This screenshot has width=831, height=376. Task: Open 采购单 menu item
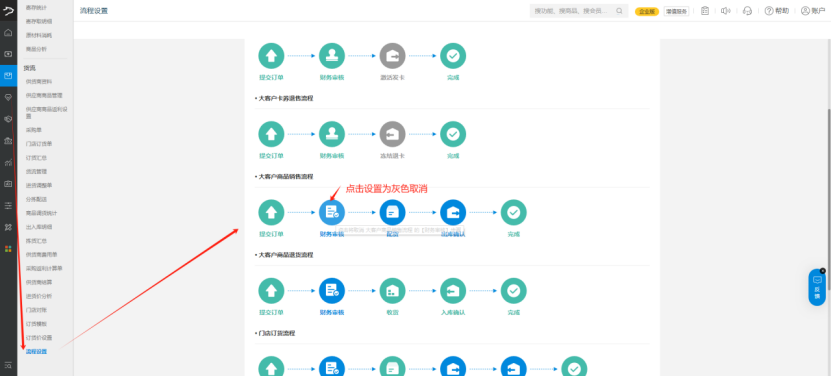coord(33,130)
